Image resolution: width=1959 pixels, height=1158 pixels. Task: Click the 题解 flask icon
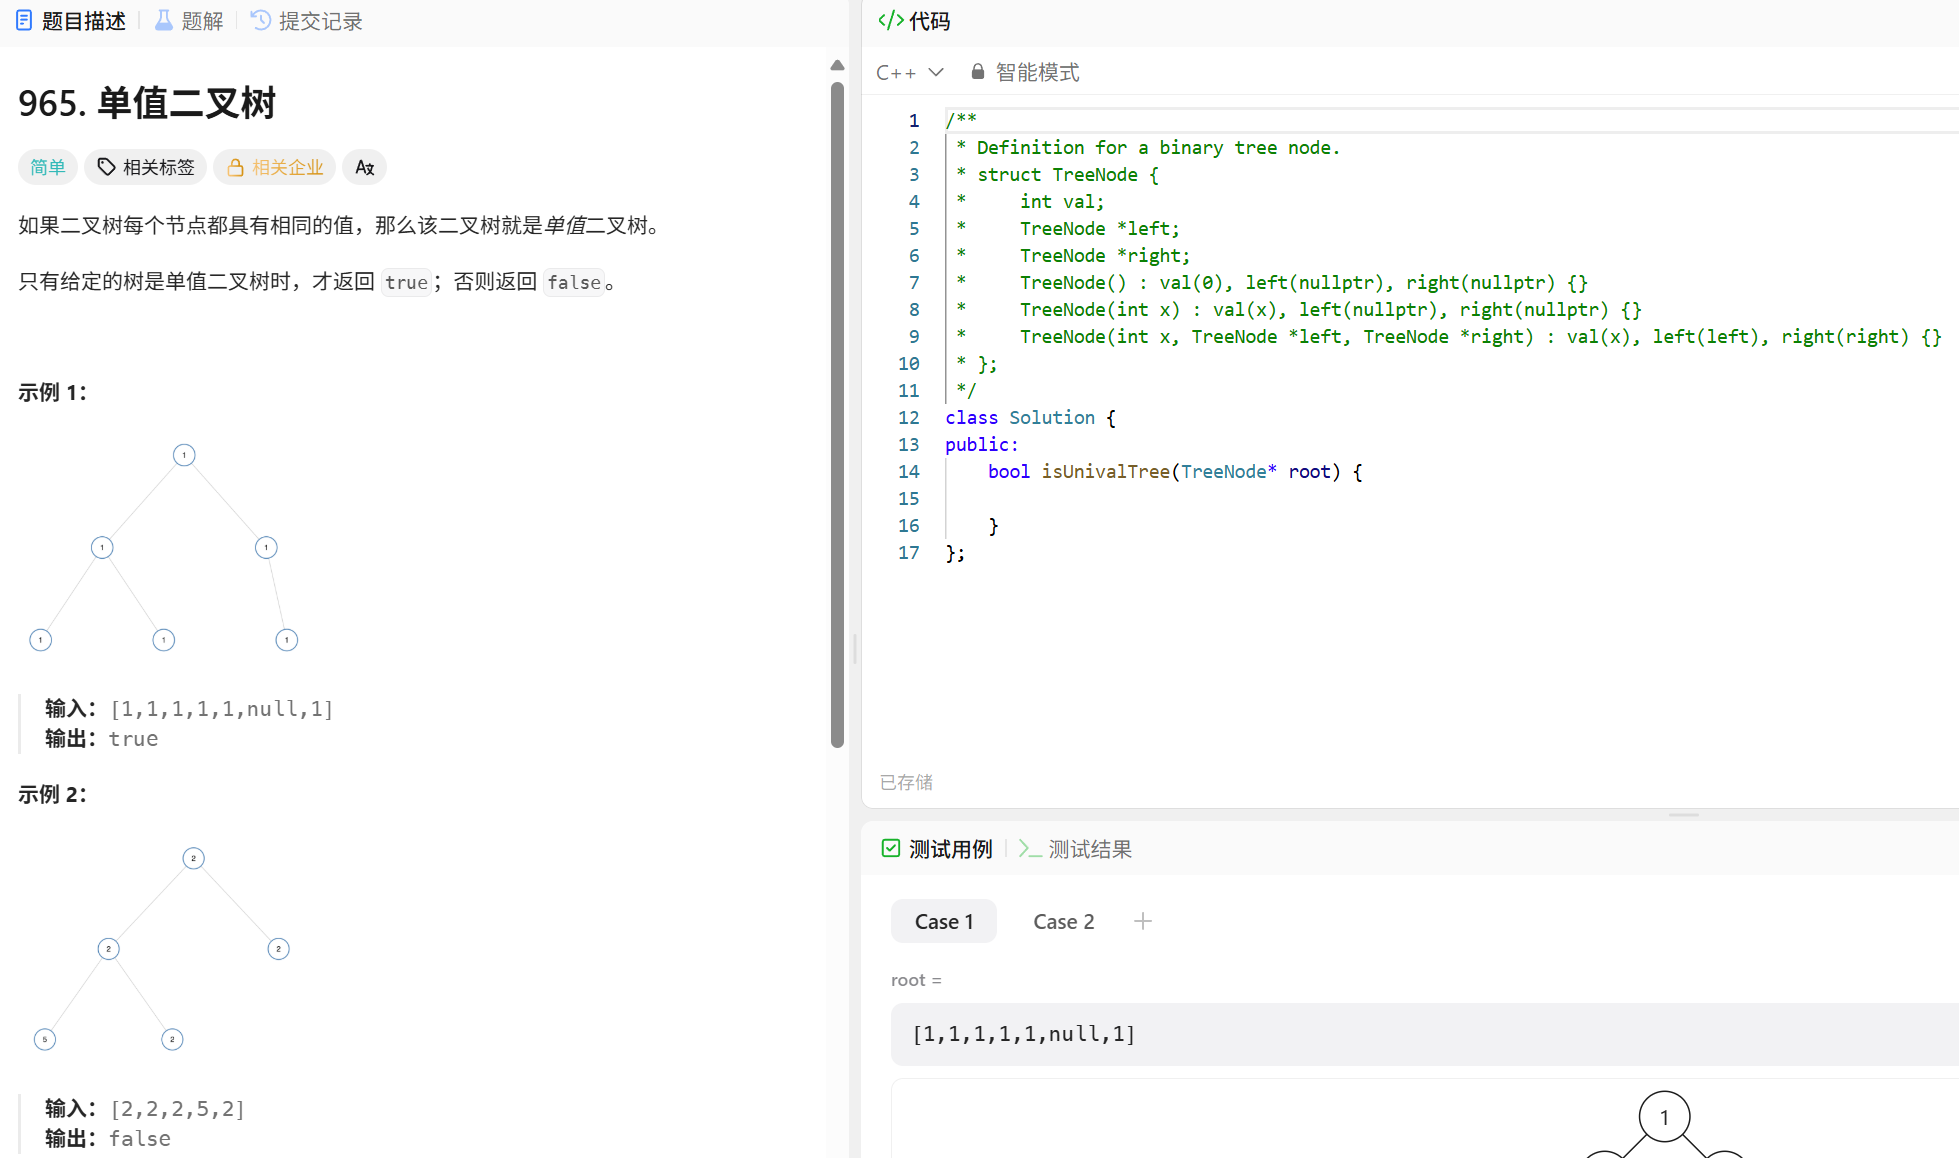tap(163, 21)
